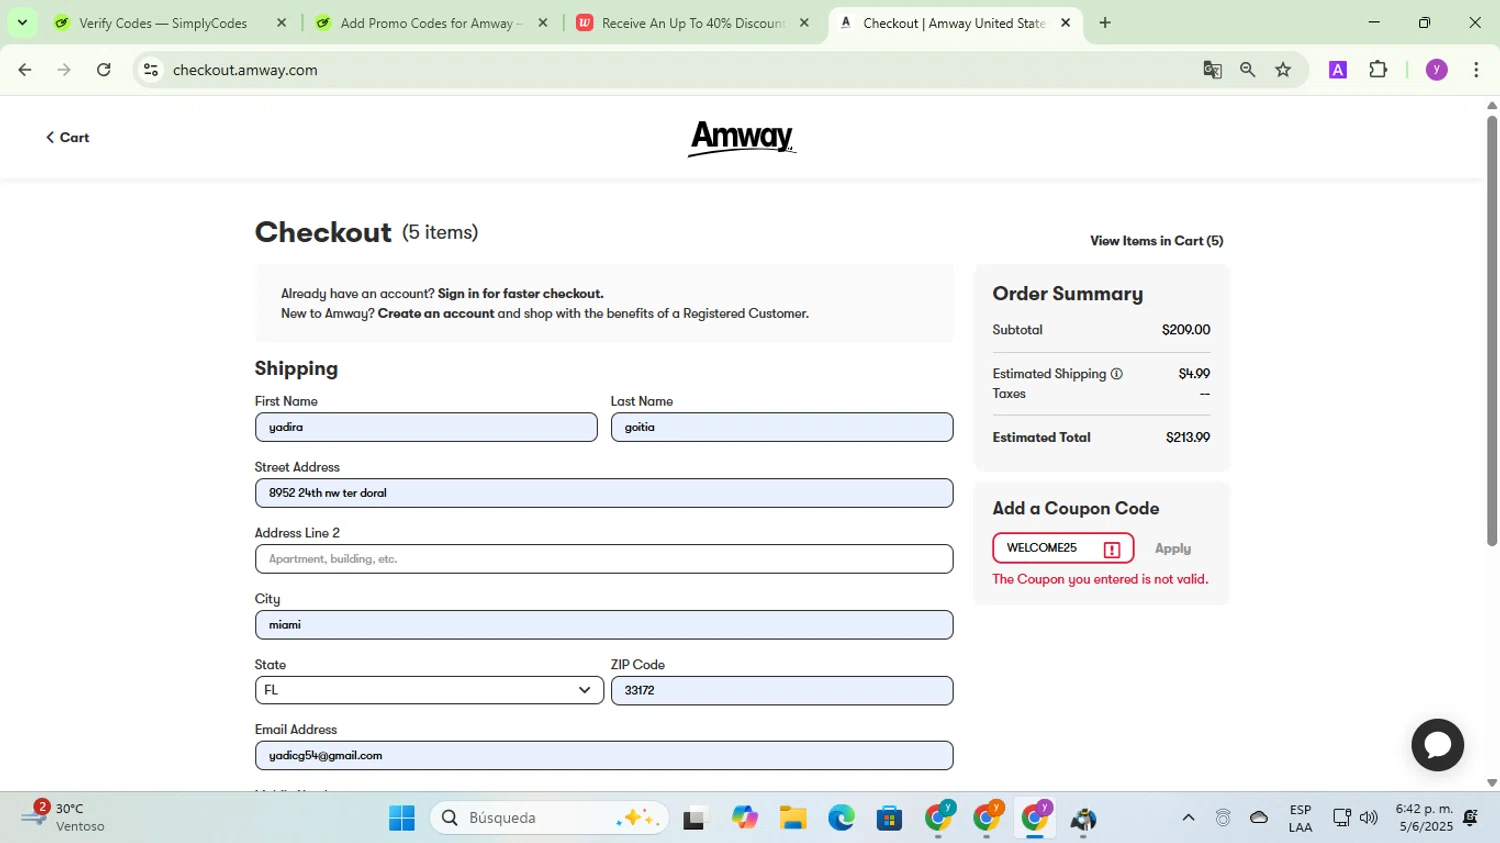Open Chrome three-dot menu
The image size is (1500, 843).
click(1476, 70)
